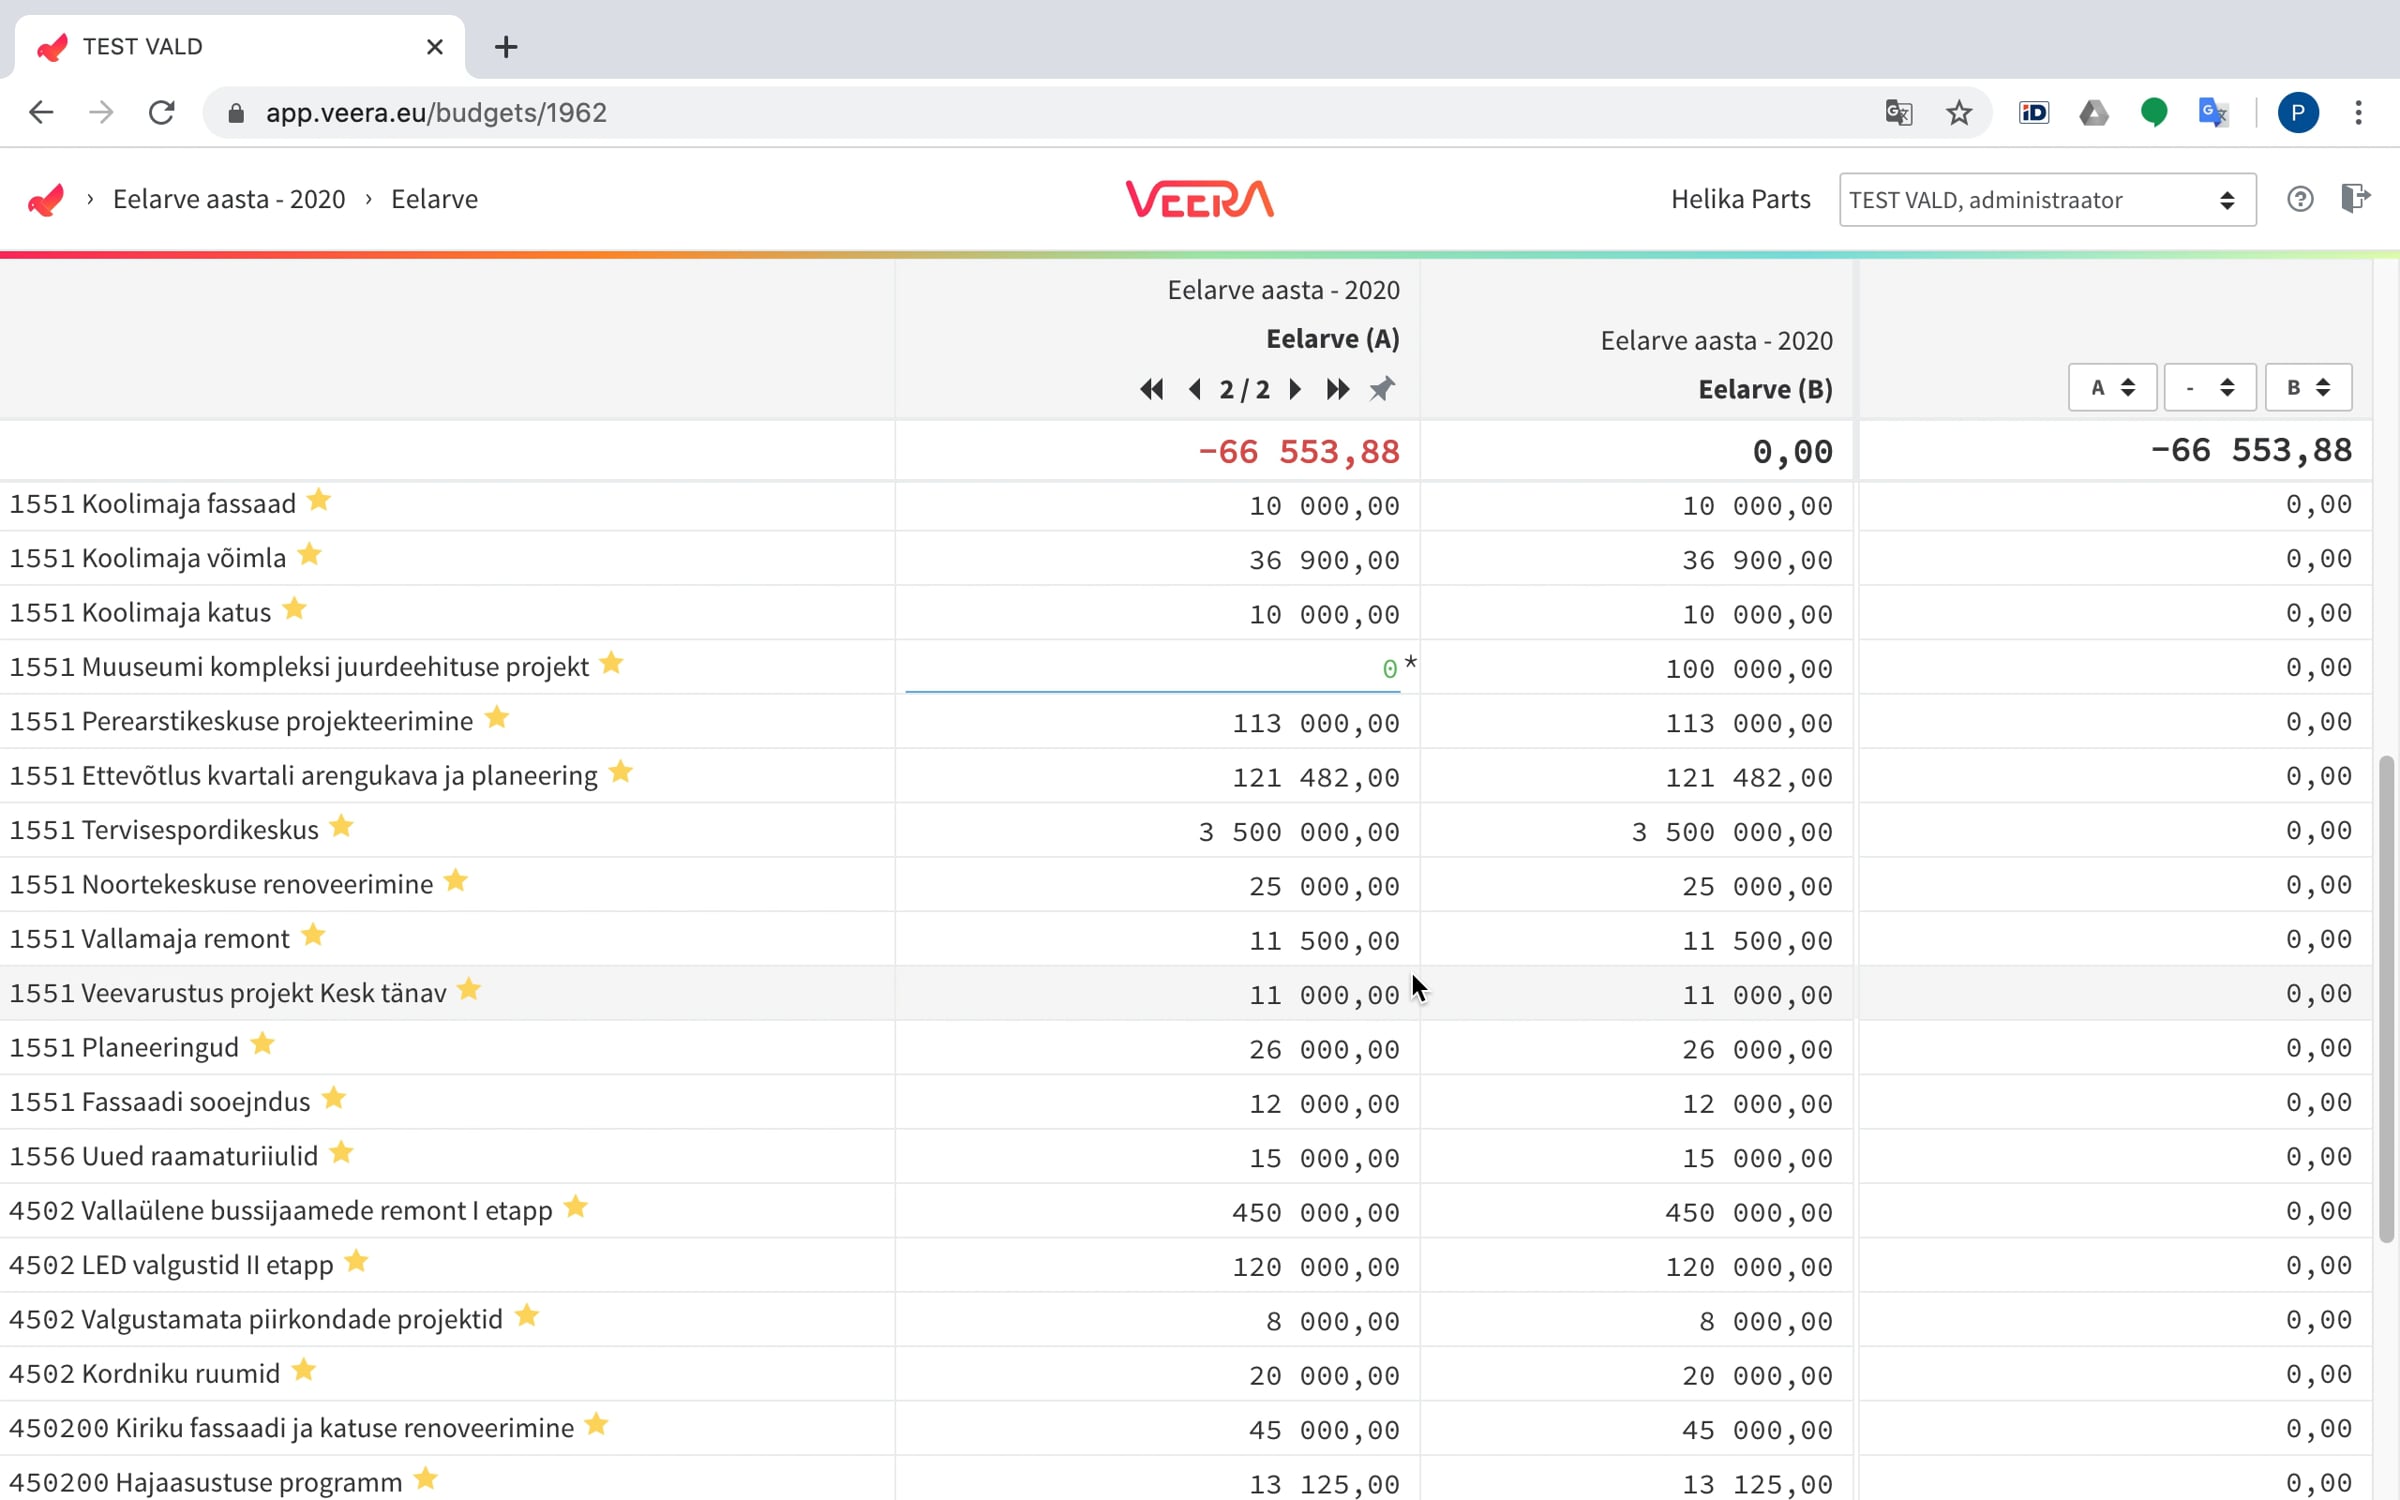The image size is (2400, 1500).
Task: Jump to first budget version arrows
Action: 1151,389
